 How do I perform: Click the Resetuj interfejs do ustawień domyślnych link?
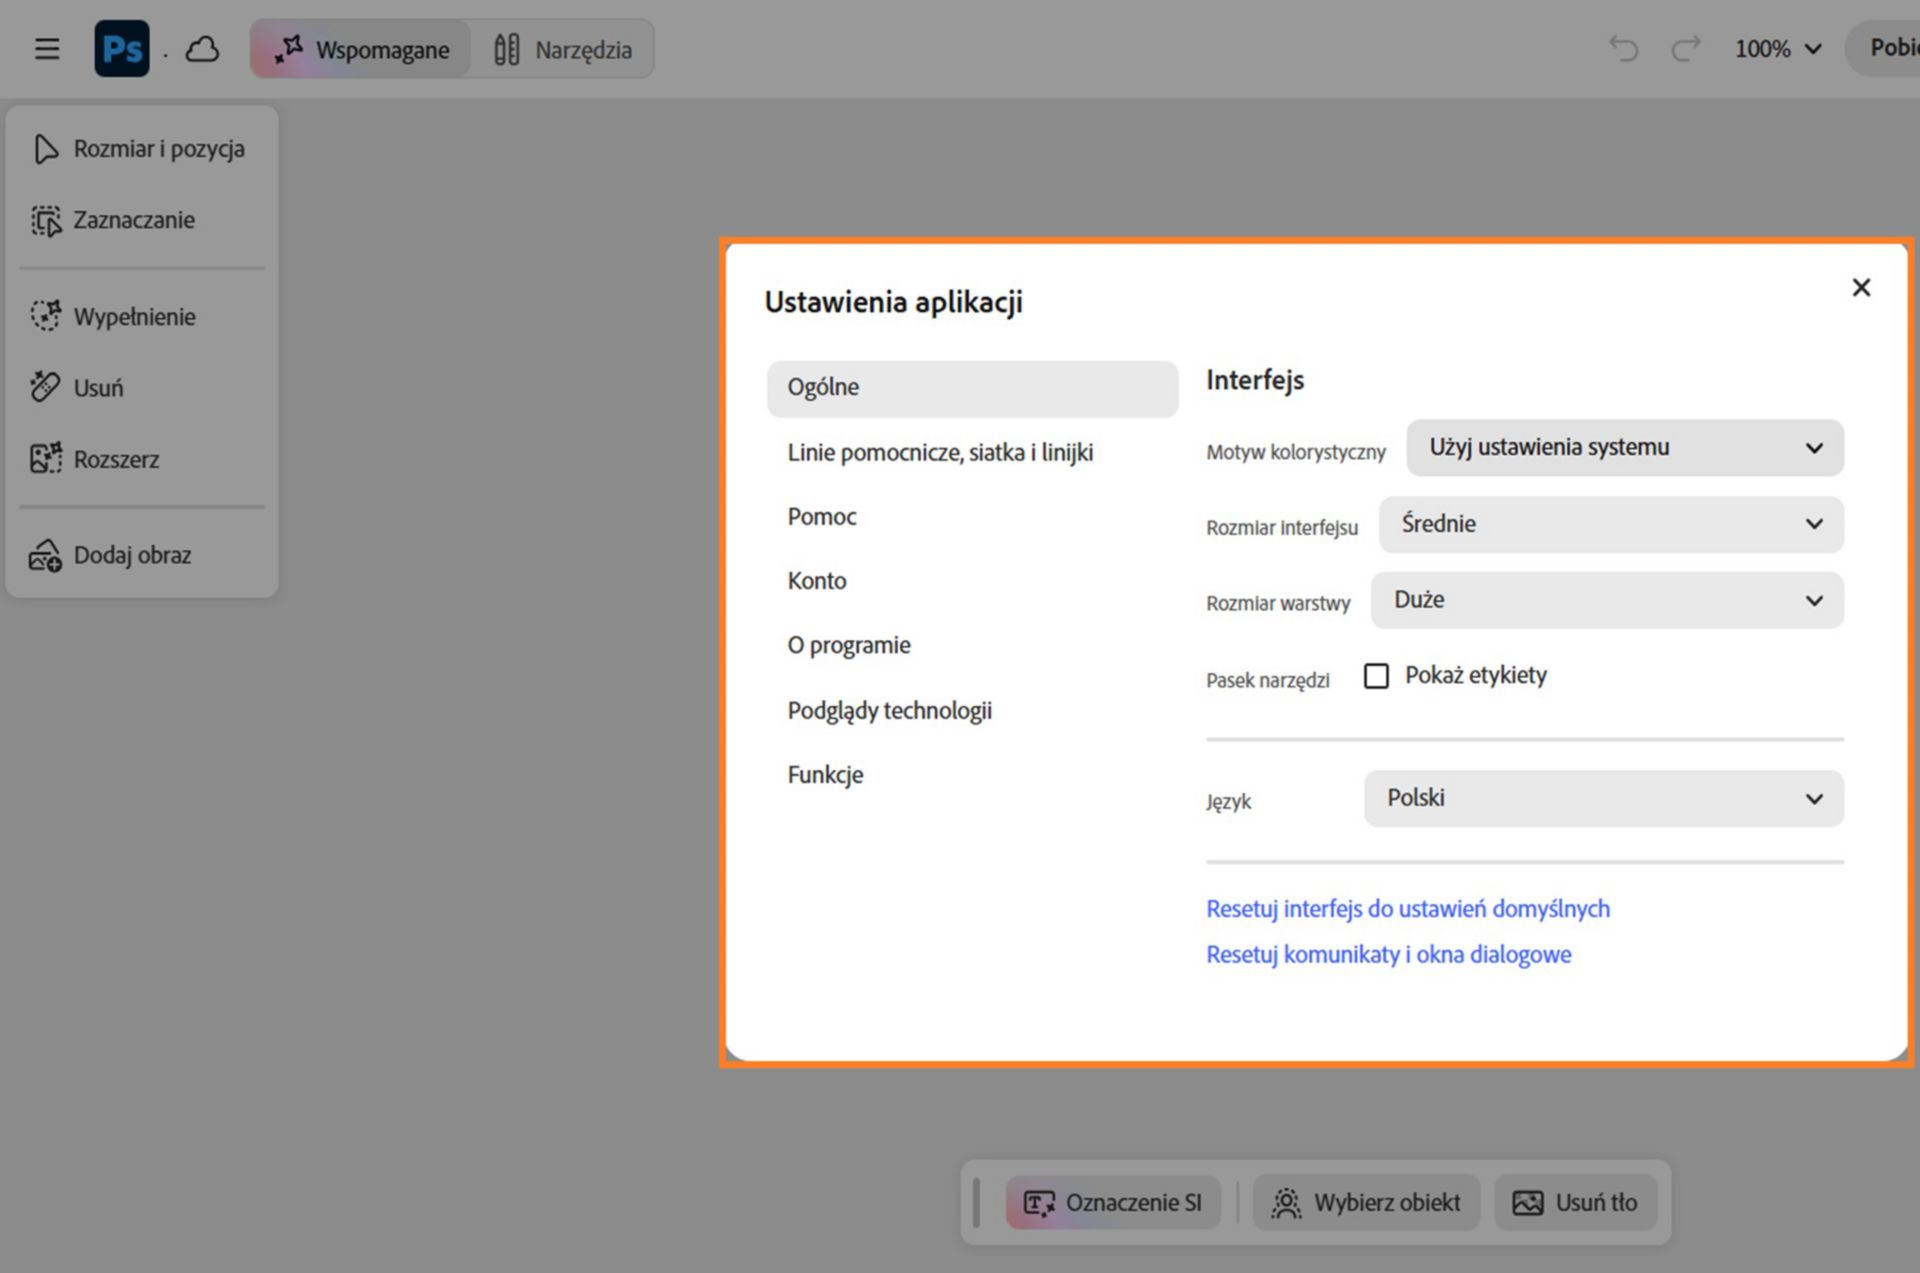pos(1408,909)
